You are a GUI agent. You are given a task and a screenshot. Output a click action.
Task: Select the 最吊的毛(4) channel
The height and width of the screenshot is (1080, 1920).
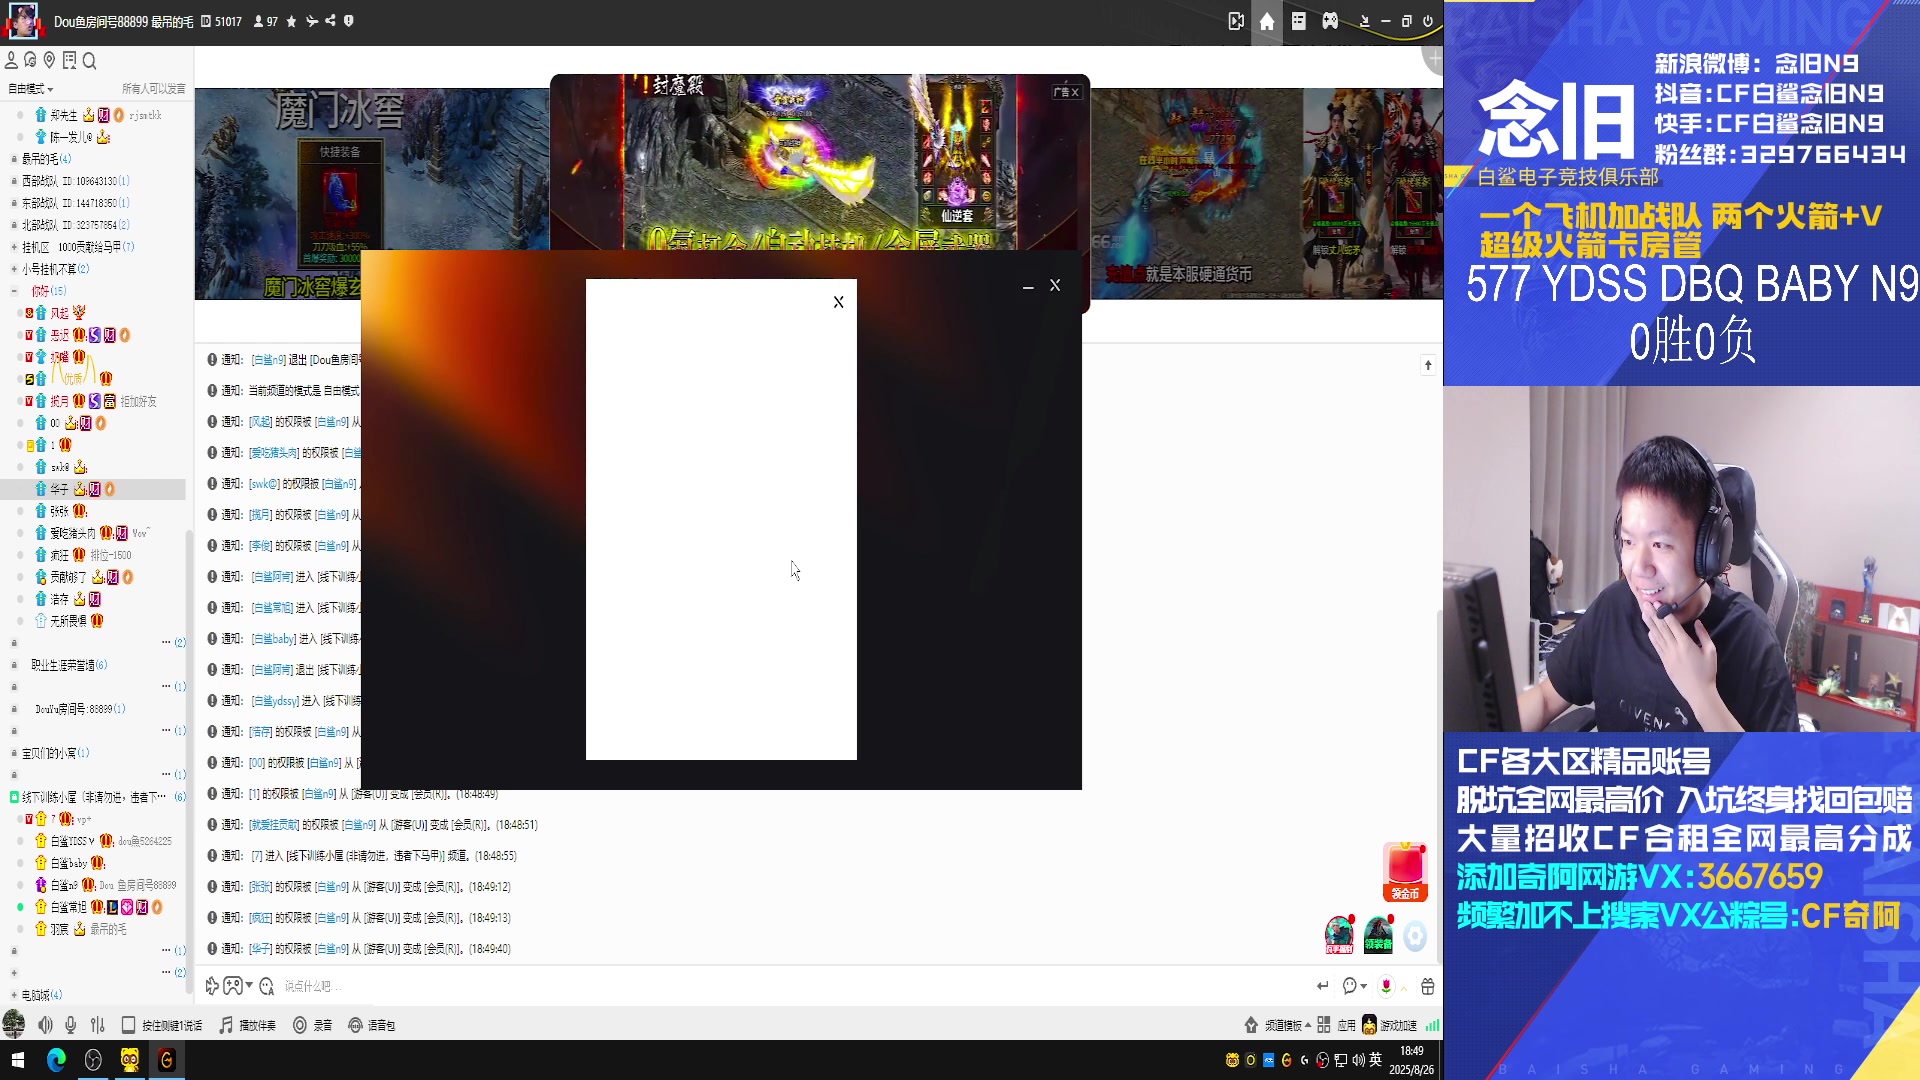tap(46, 159)
